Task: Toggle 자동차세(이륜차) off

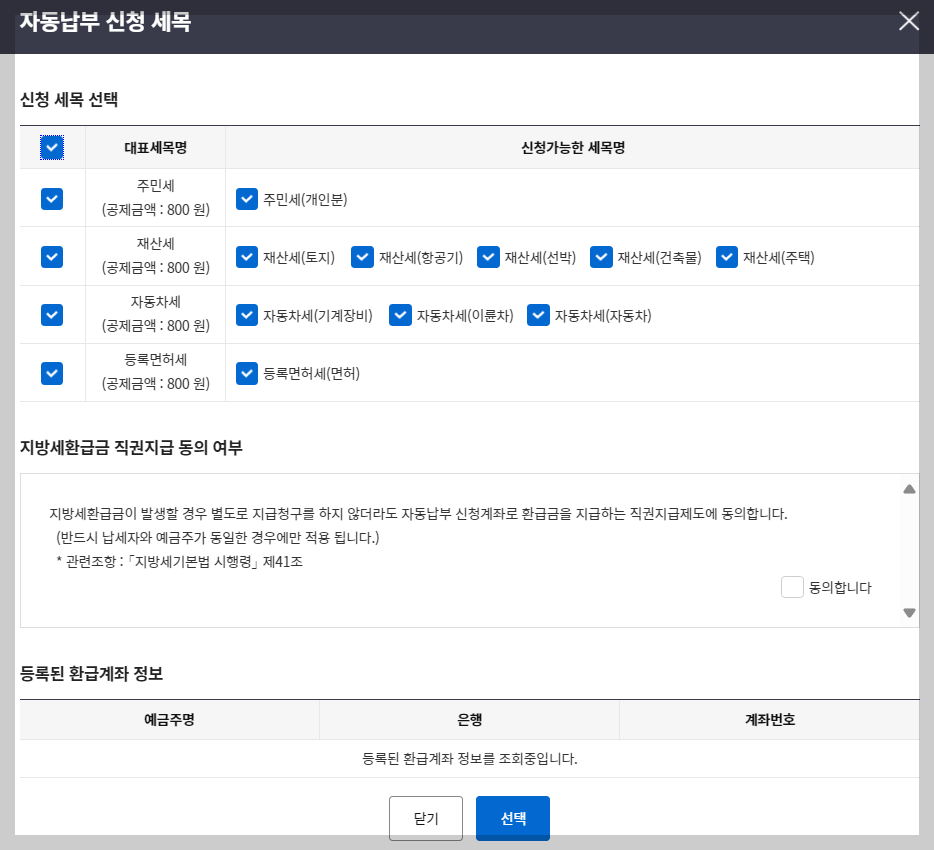Action: pos(400,315)
